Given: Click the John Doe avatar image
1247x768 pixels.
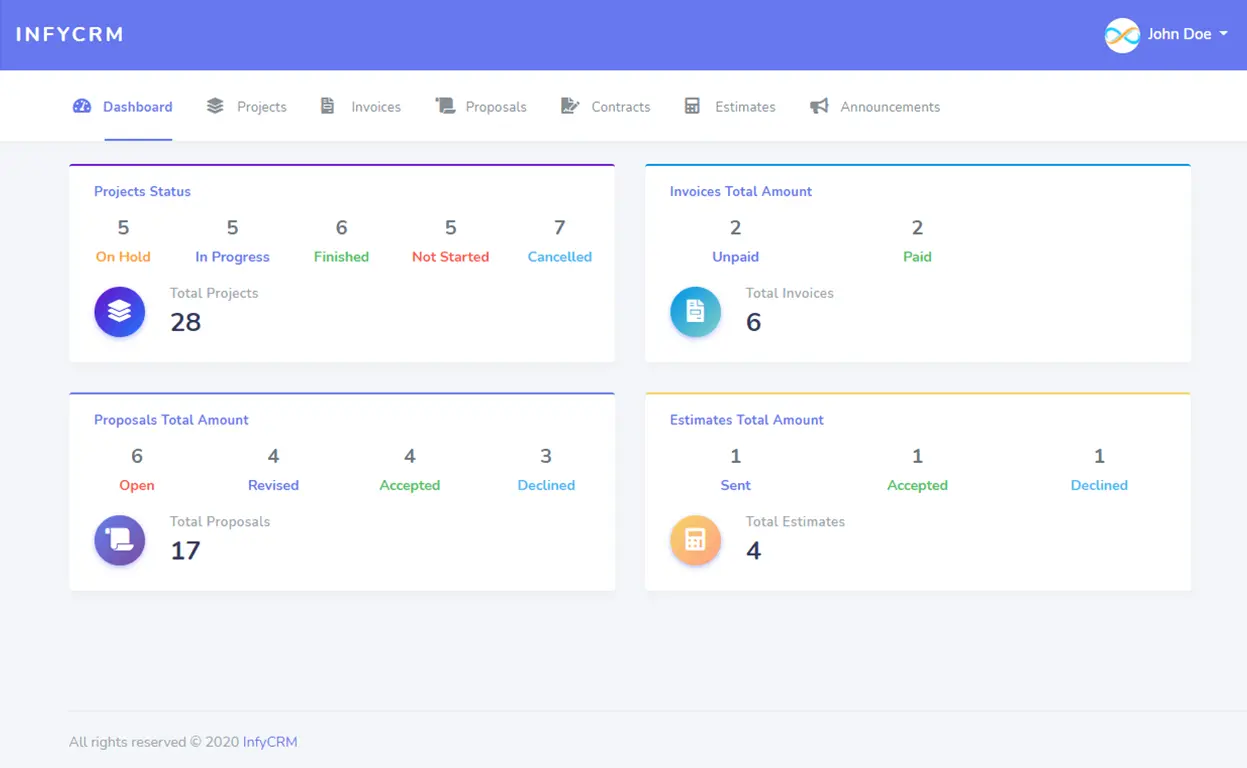Looking at the screenshot, I should 1122,35.
